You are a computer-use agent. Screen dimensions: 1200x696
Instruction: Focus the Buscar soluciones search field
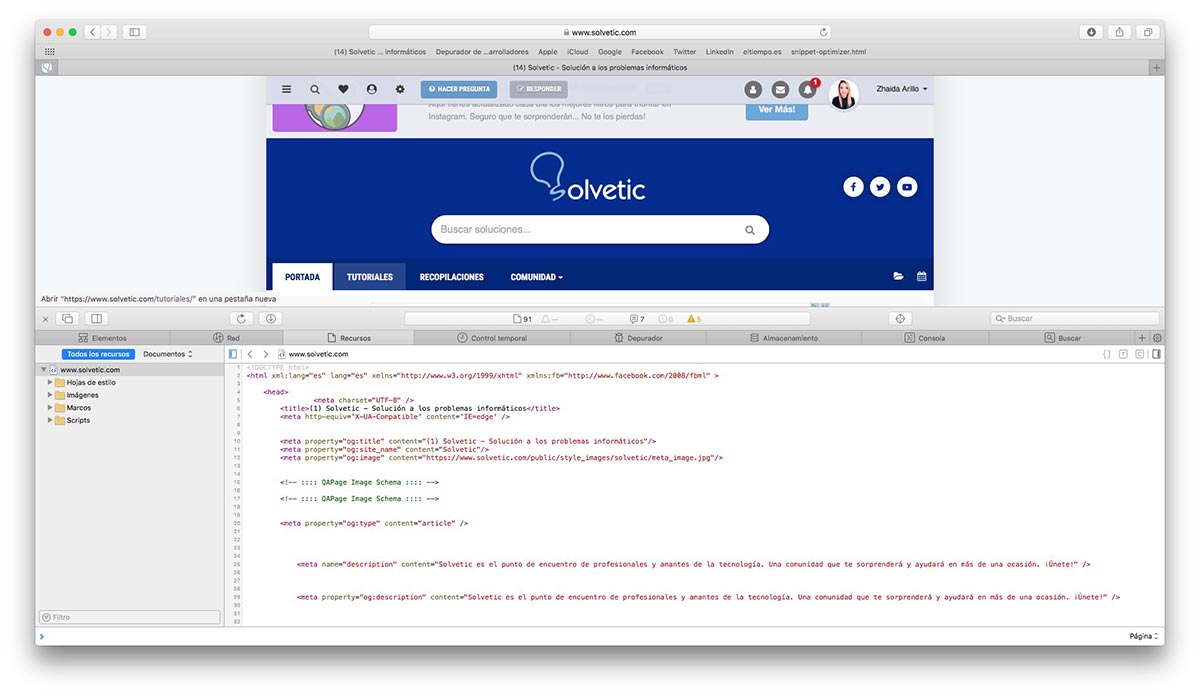click(600, 229)
